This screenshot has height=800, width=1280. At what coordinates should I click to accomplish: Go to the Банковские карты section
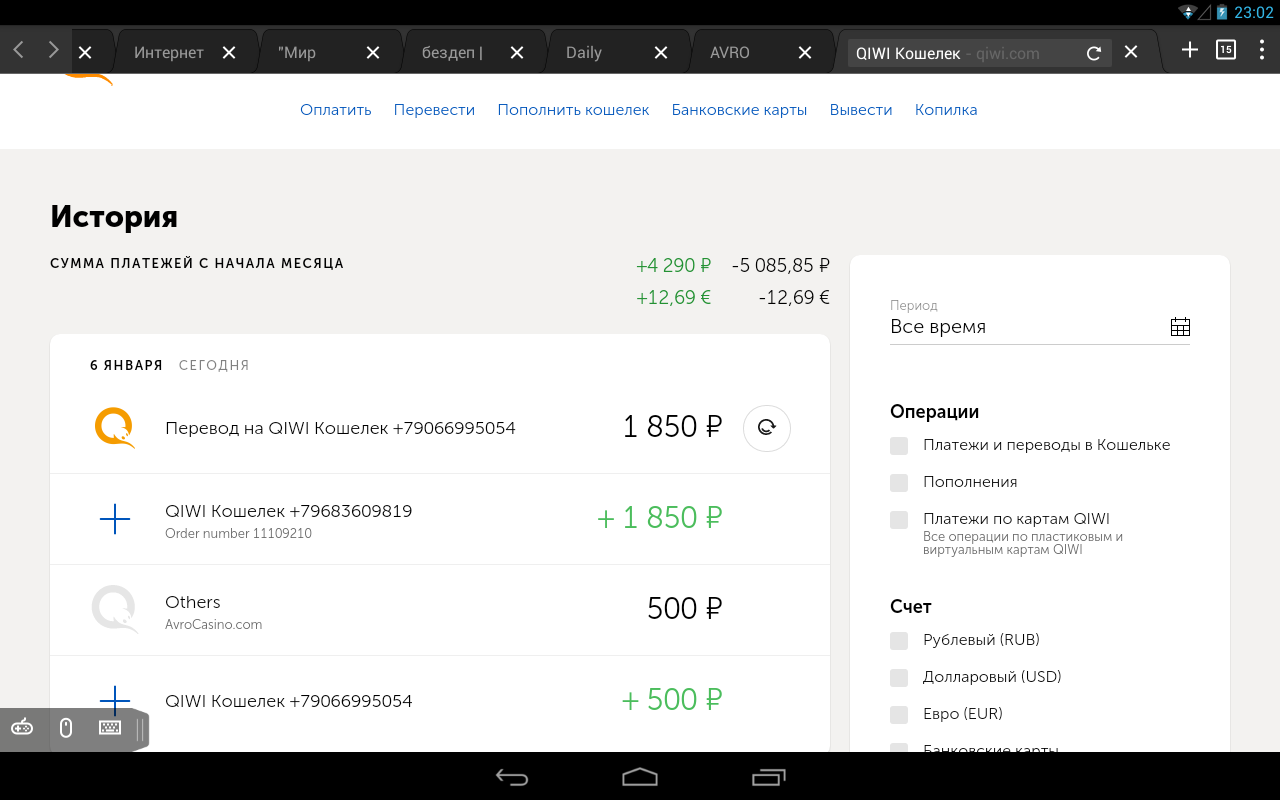(739, 110)
